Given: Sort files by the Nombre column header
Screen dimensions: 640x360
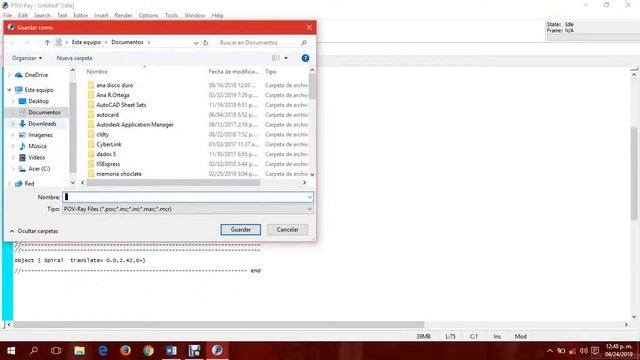Looking at the screenshot, I should pos(97,71).
